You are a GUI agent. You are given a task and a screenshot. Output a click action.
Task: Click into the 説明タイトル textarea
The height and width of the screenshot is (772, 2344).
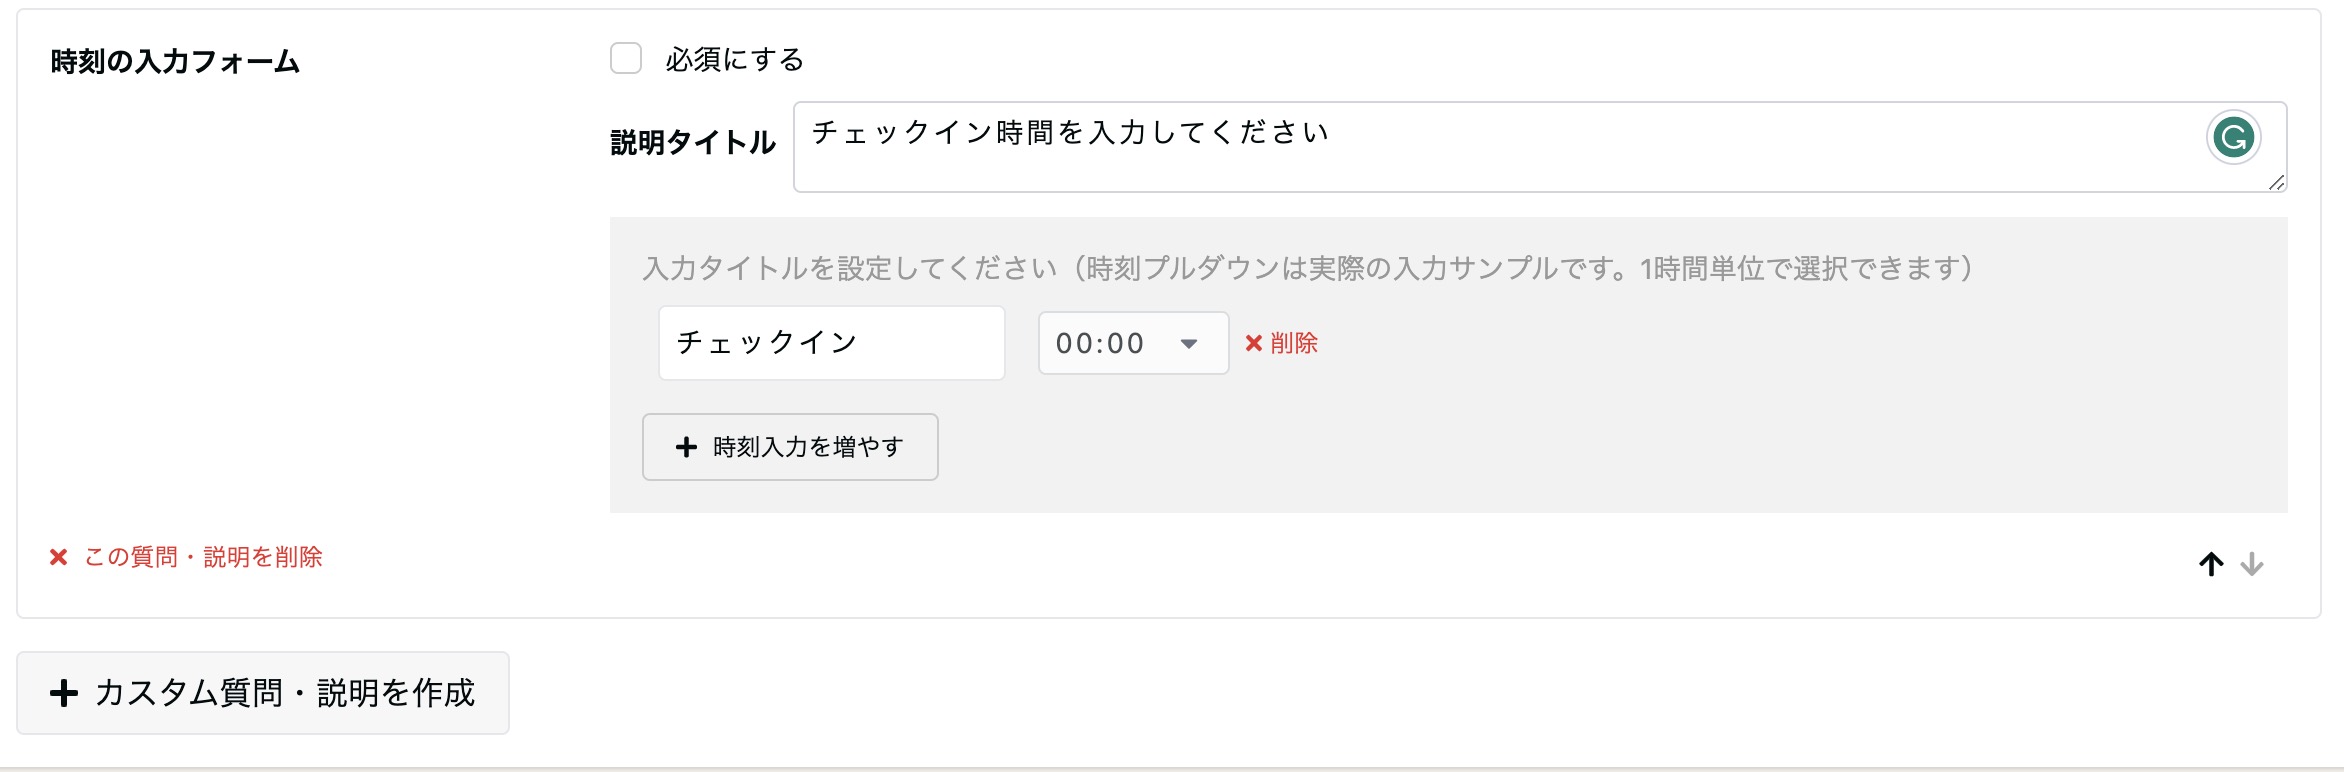pyautogui.click(x=1540, y=147)
